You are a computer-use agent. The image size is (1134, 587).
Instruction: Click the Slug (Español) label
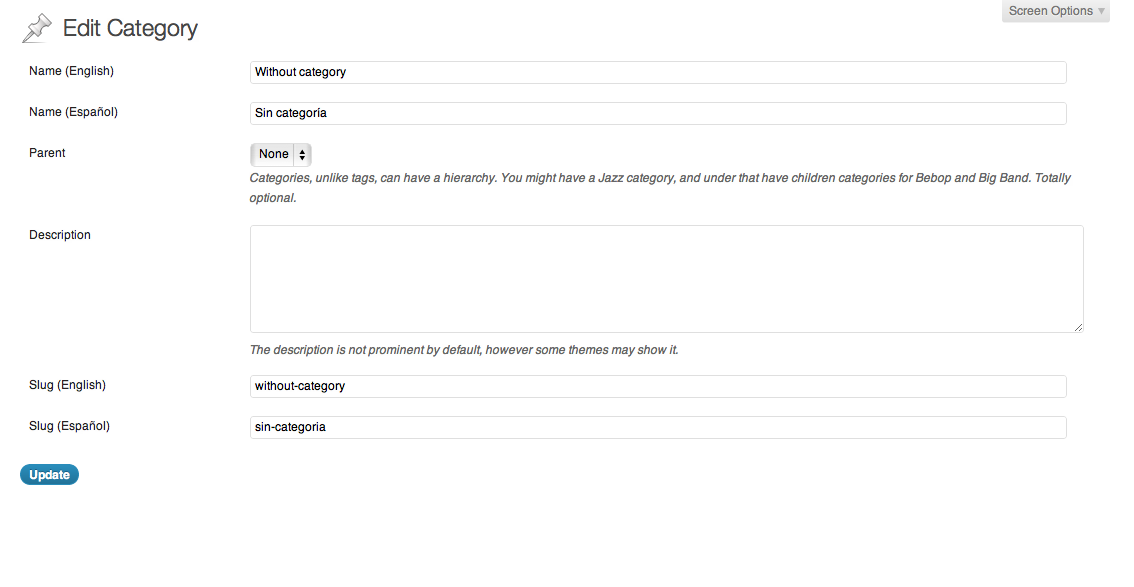pos(69,427)
